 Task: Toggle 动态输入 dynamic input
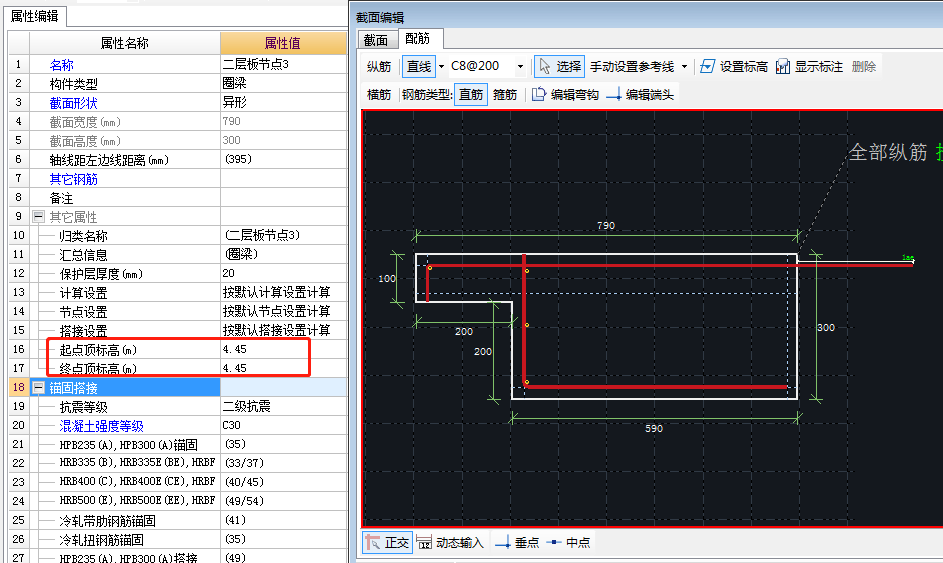click(450, 543)
